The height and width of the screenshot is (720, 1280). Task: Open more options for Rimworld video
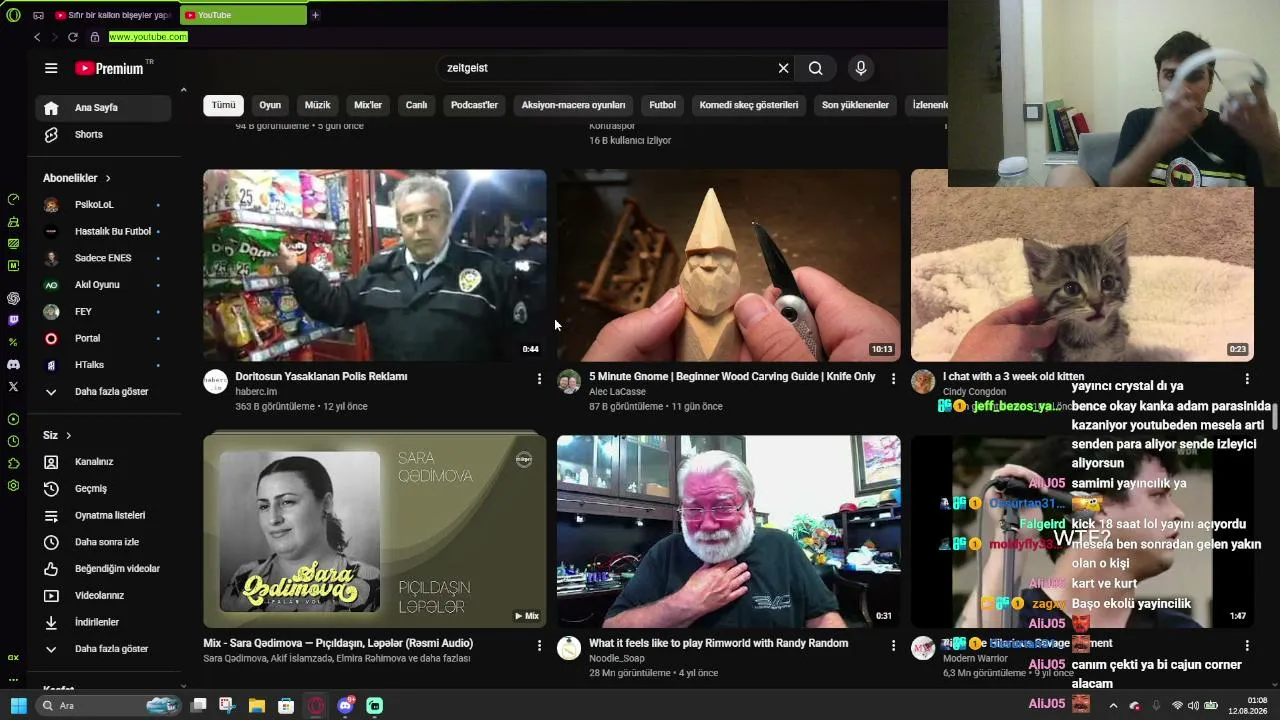click(x=893, y=646)
